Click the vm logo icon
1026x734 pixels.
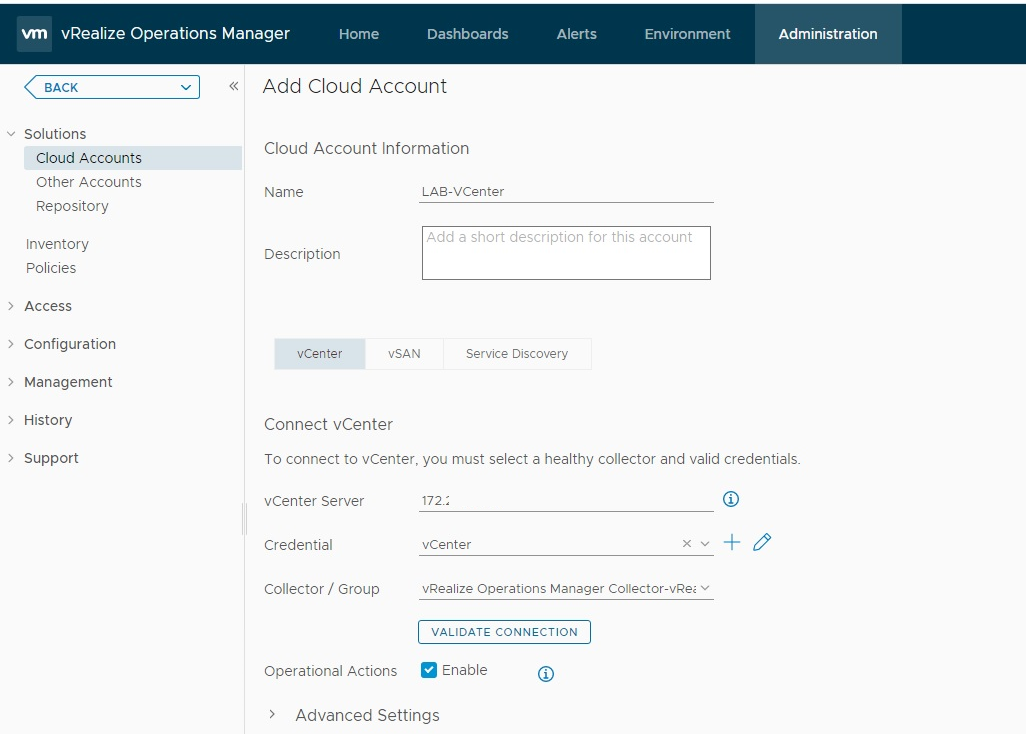point(34,34)
